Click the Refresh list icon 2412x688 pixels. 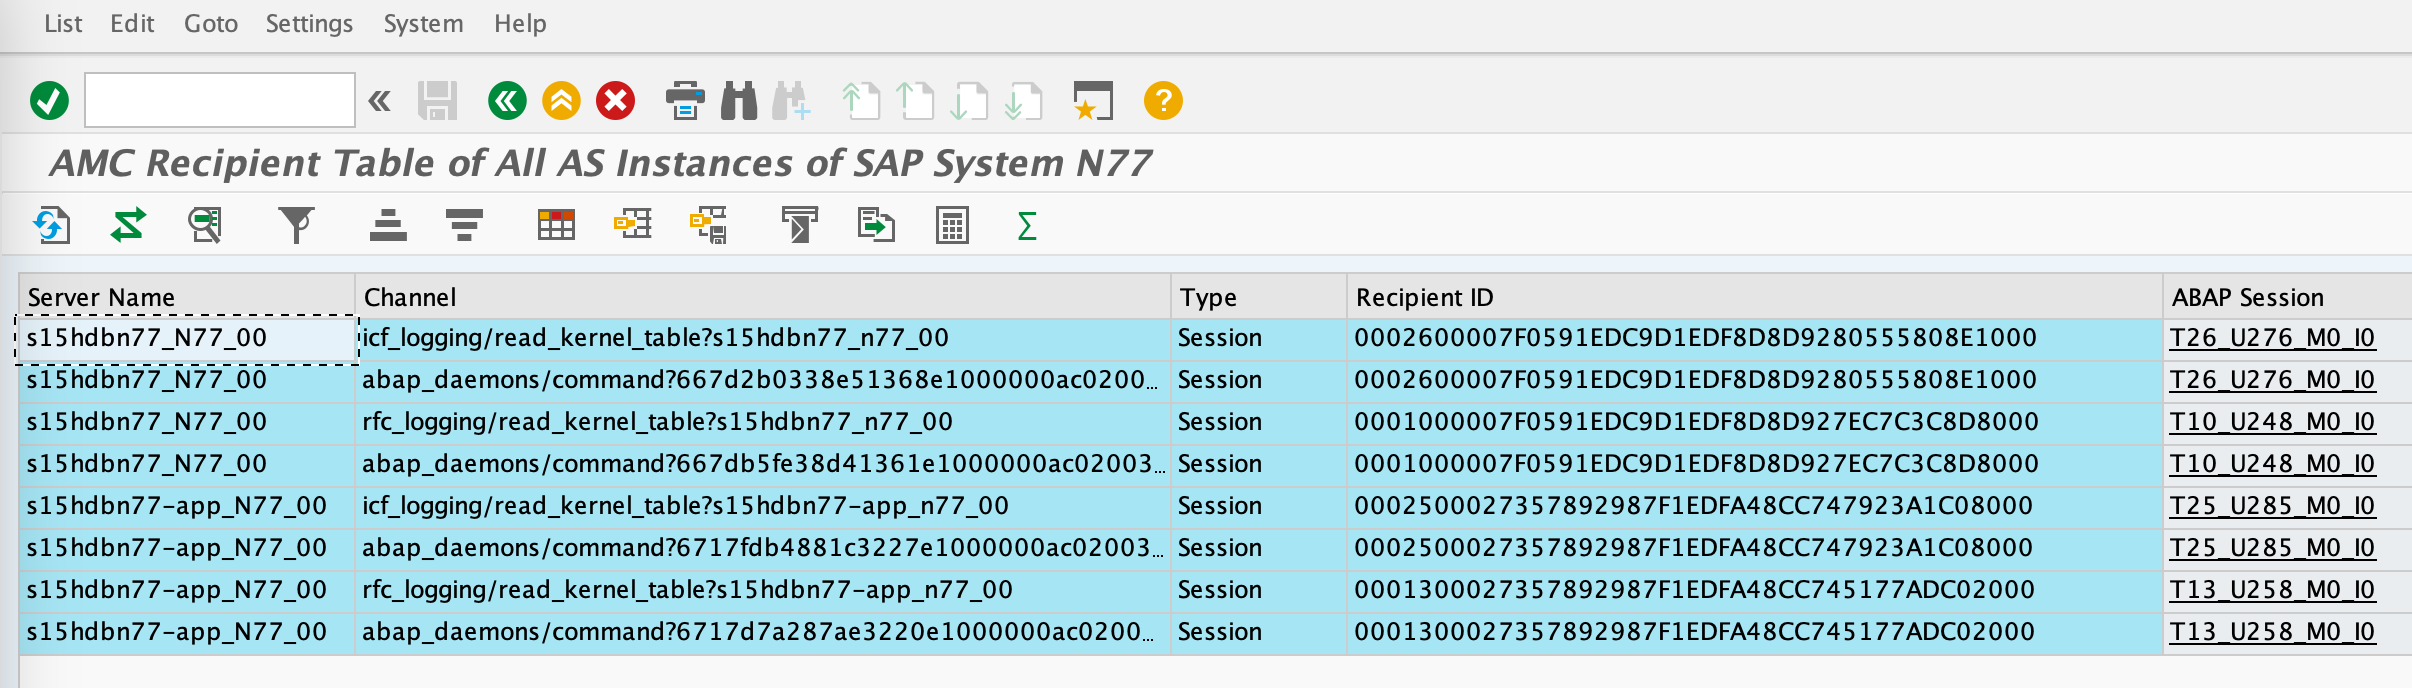point(52,225)
